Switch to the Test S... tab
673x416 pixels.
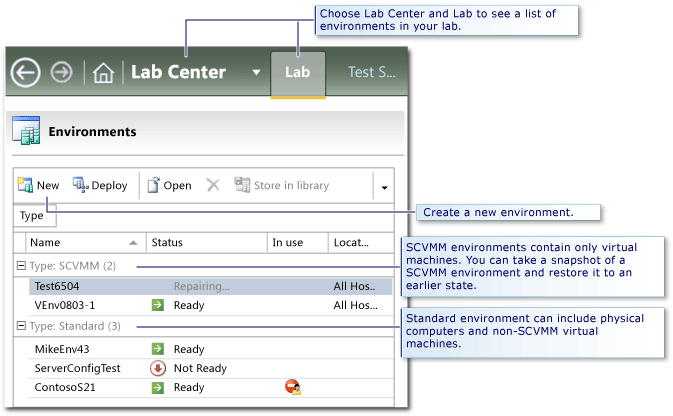tap(372, 72)
